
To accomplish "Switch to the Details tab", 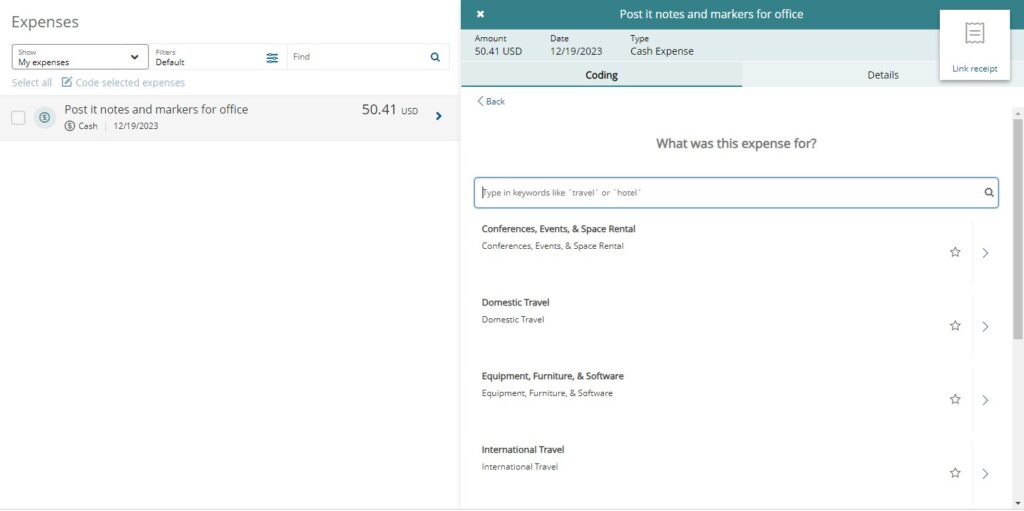I will pyautogui.click(x=882, y=75).
